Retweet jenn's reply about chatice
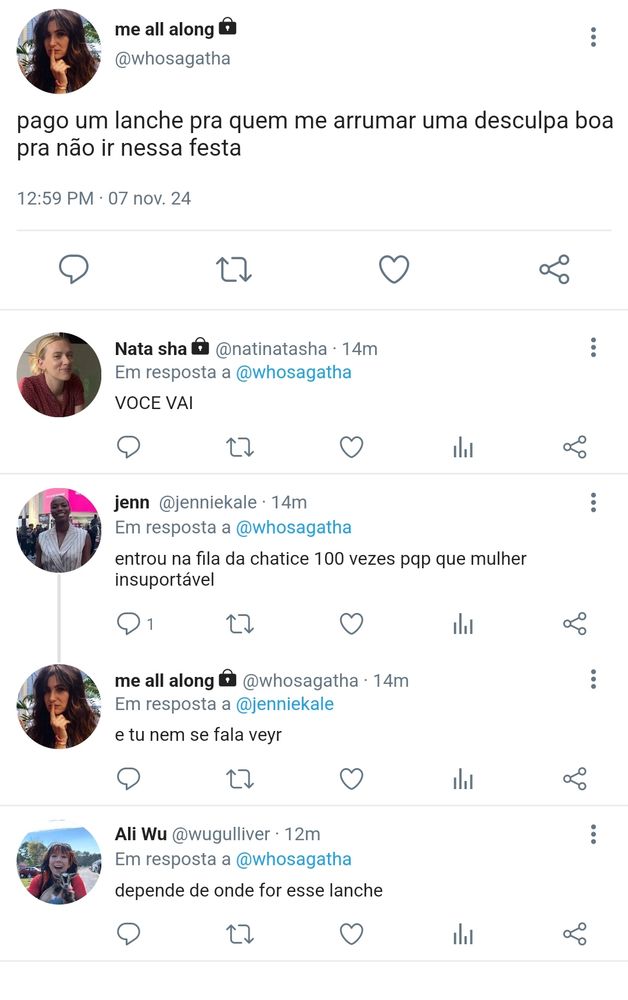Viewport: 628px width, 1000px height. click(x=240, y=624)
